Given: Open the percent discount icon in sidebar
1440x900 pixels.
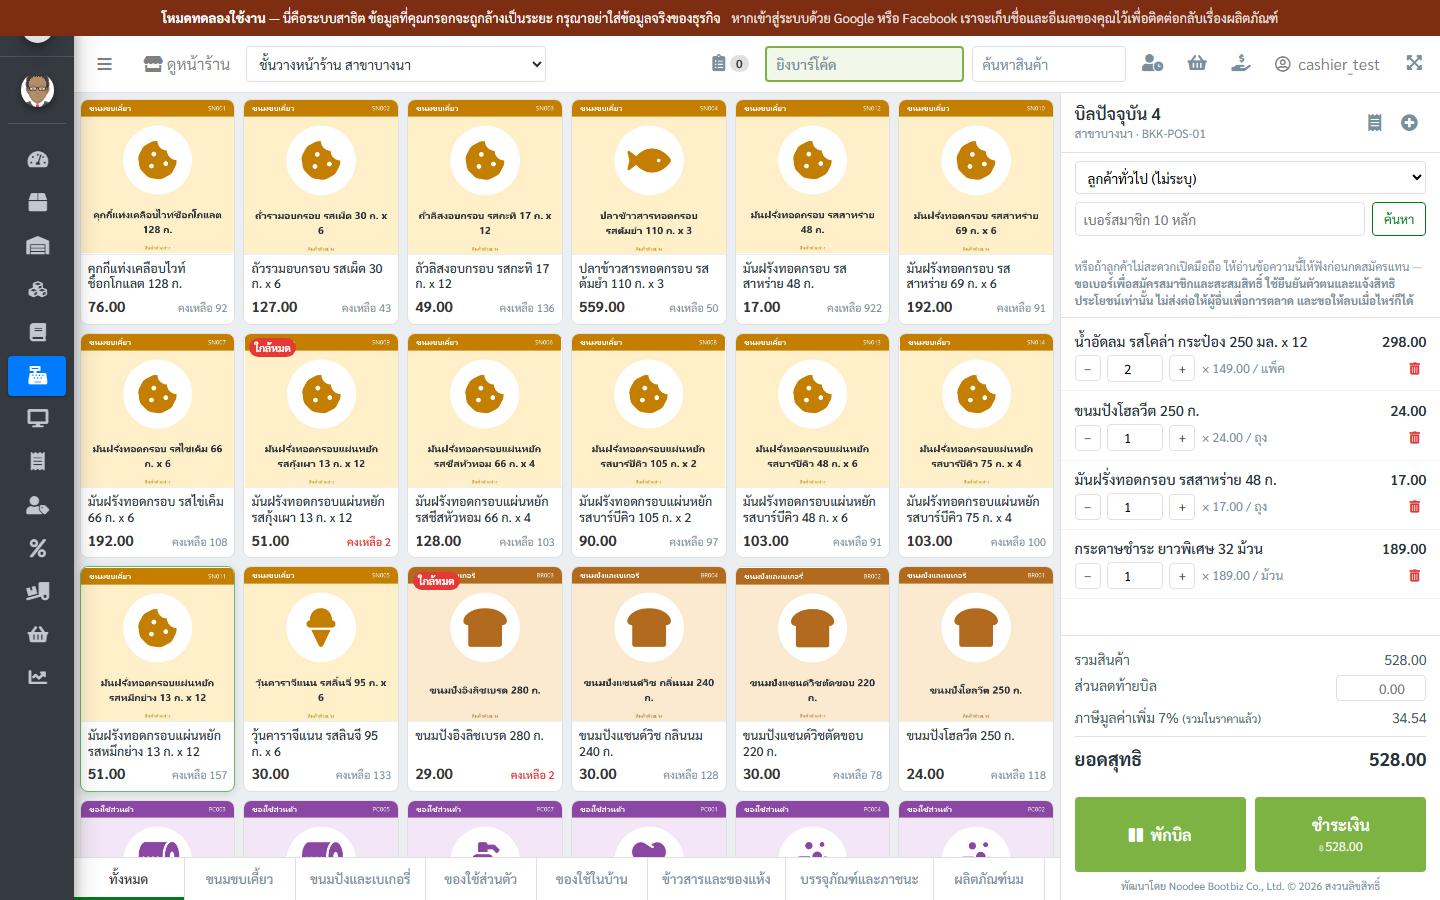Looking at the screenshot, I should click(37, 548).
